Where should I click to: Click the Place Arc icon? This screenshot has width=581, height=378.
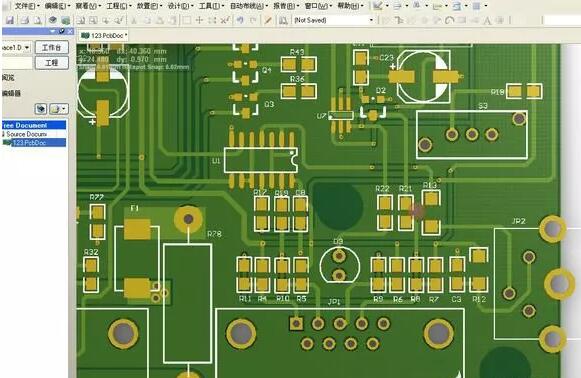pos(449,20)
